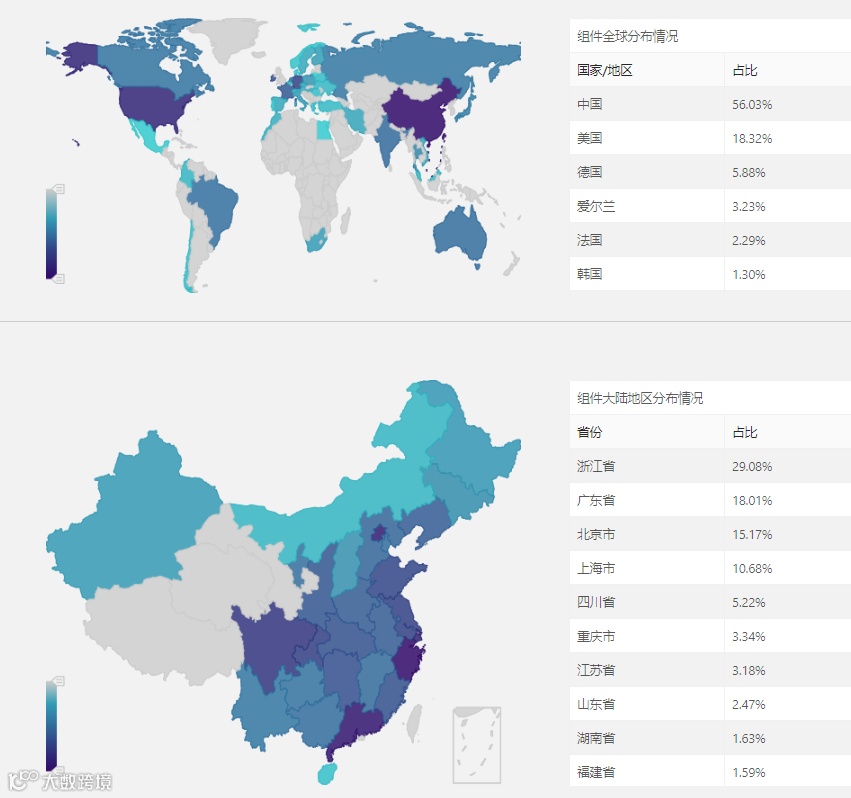This screenshot has width=851, height=798.
Task: Click the 3.18% value
Action: (748, 670)
